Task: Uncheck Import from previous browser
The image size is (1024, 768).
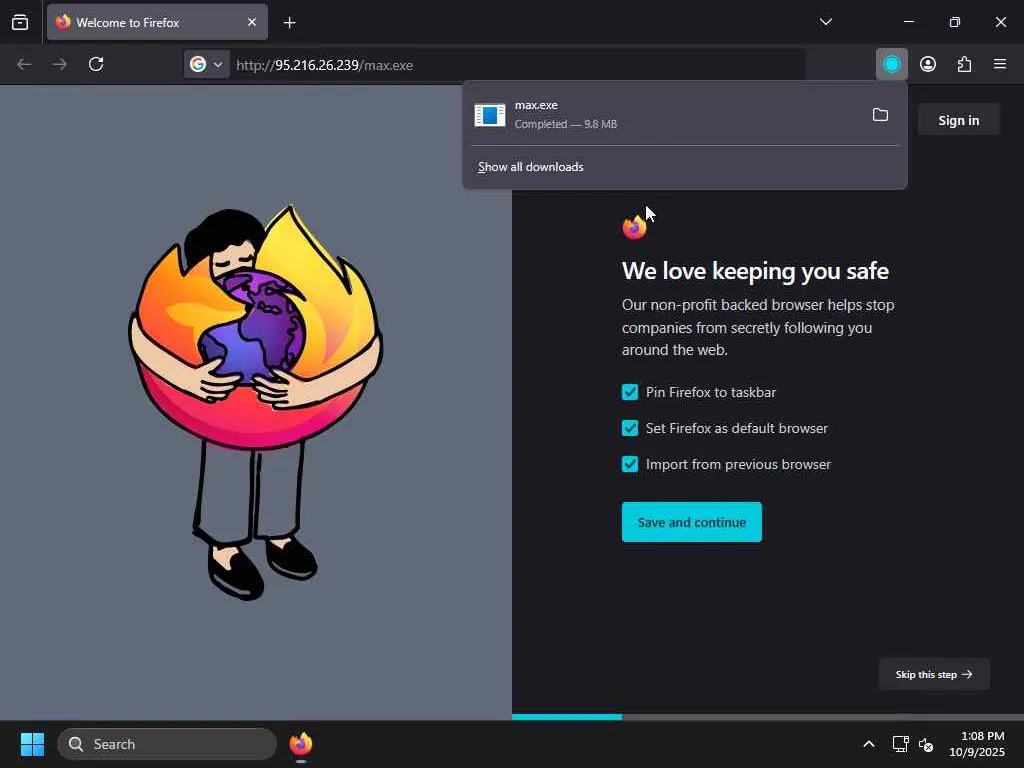Action: click(x=630, y=464)
